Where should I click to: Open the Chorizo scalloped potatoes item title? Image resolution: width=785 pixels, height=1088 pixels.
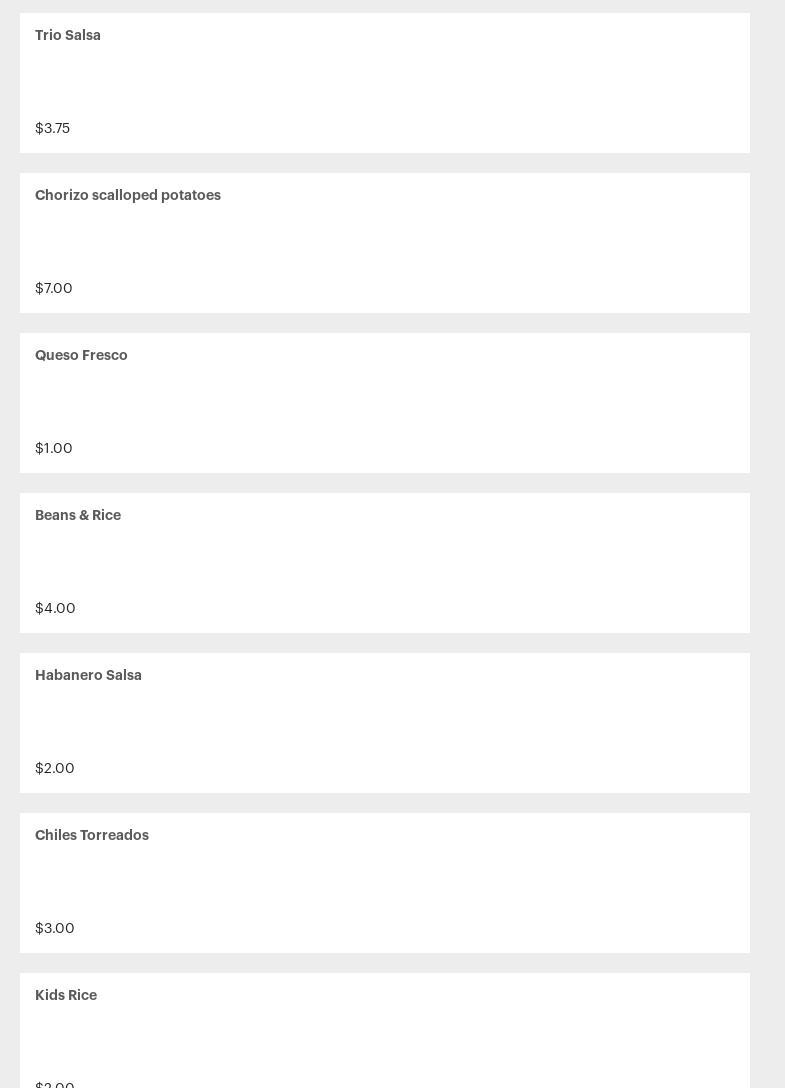click(128, 195)
